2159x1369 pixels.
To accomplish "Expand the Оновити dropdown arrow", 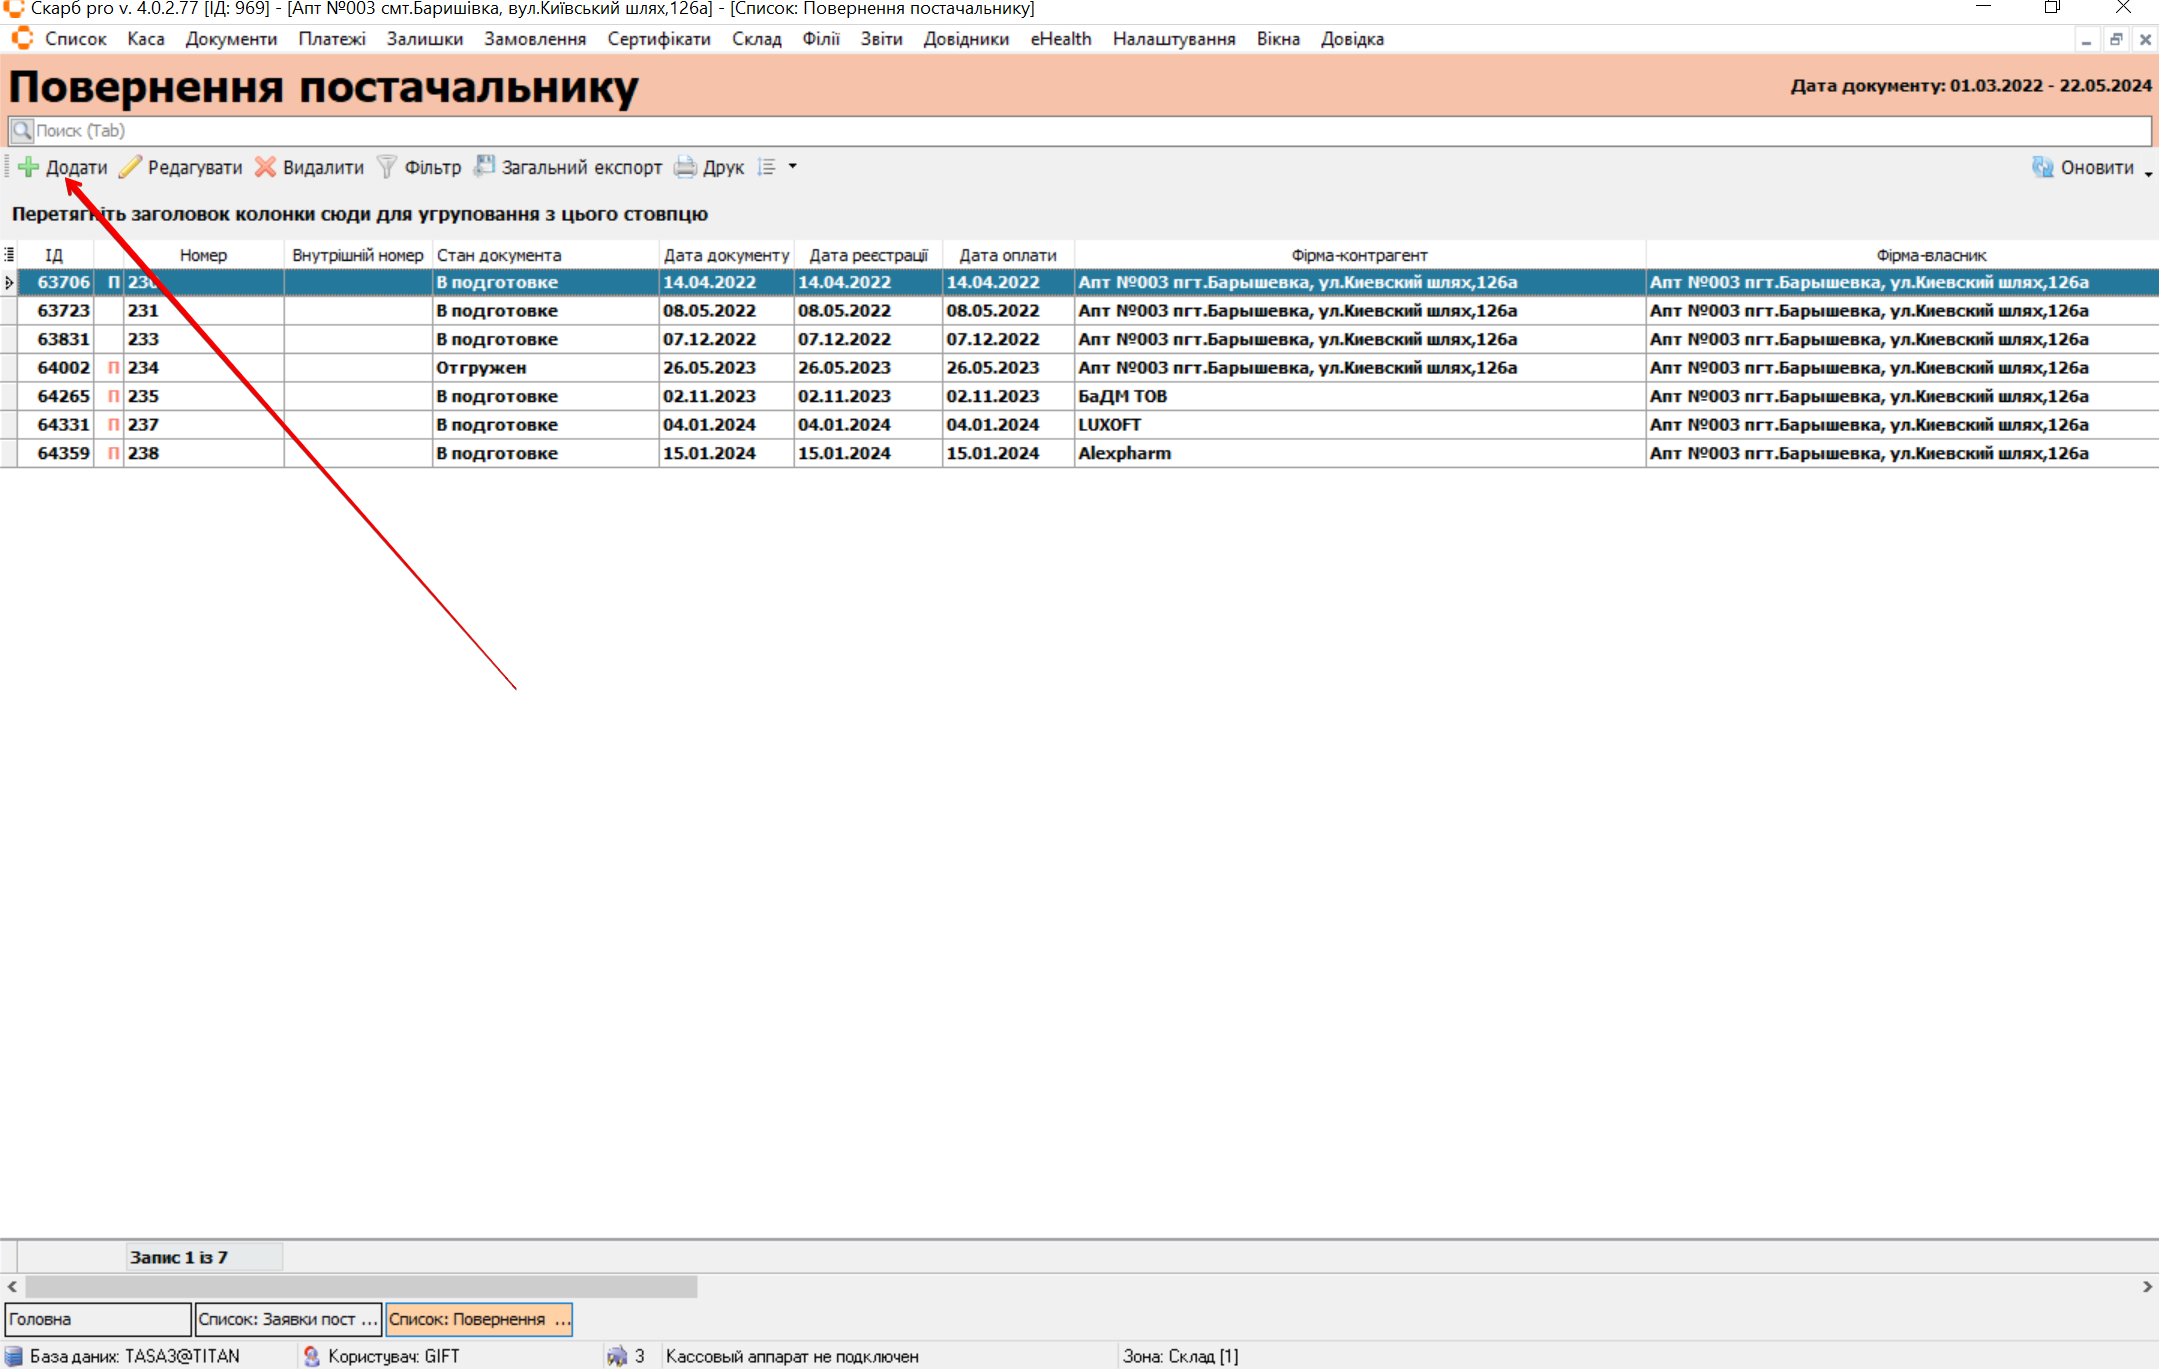I will point(2148,174).
